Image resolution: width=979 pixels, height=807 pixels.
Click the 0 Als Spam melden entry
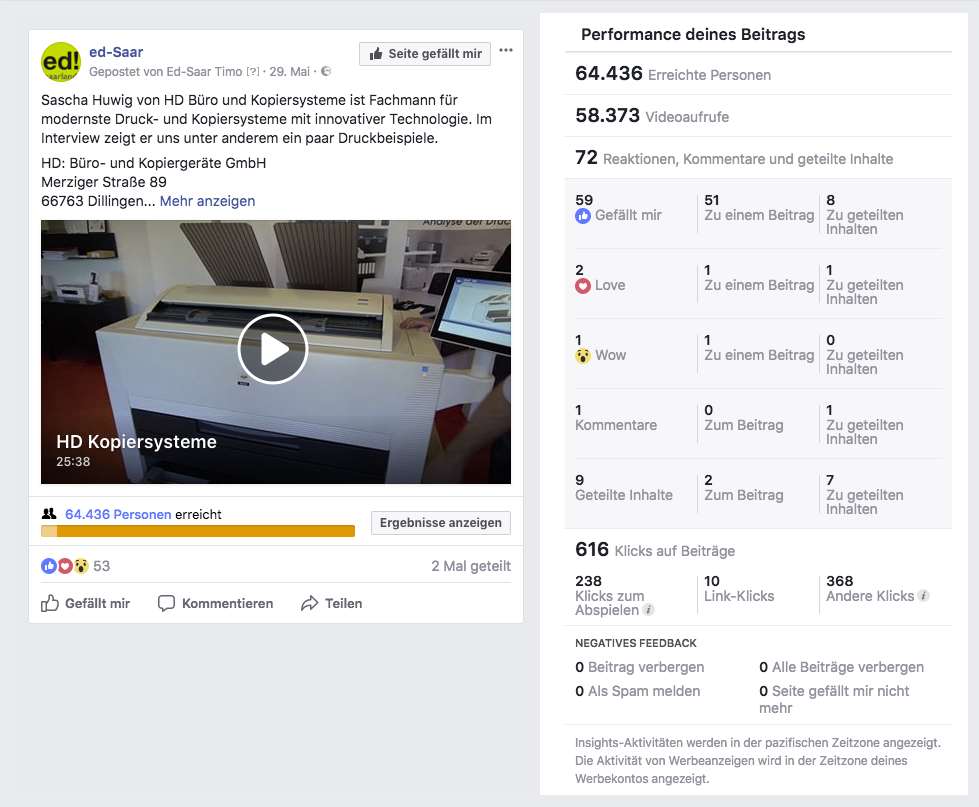coord(637,691)
